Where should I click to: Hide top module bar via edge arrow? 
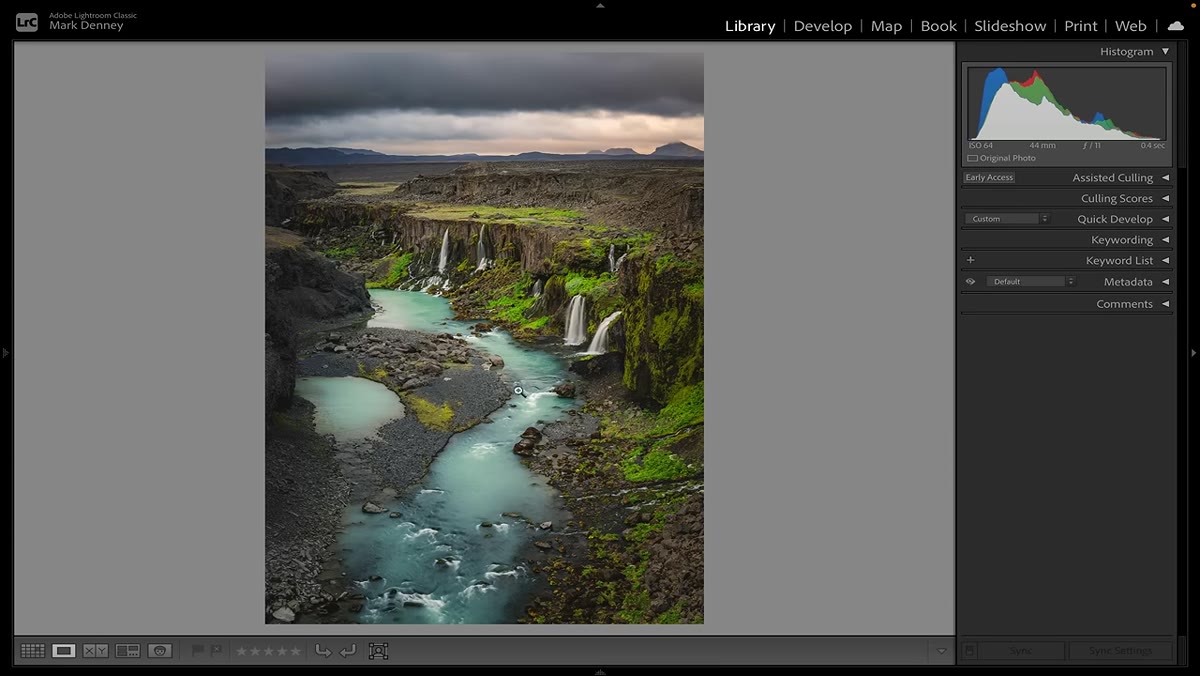point(600,5)
